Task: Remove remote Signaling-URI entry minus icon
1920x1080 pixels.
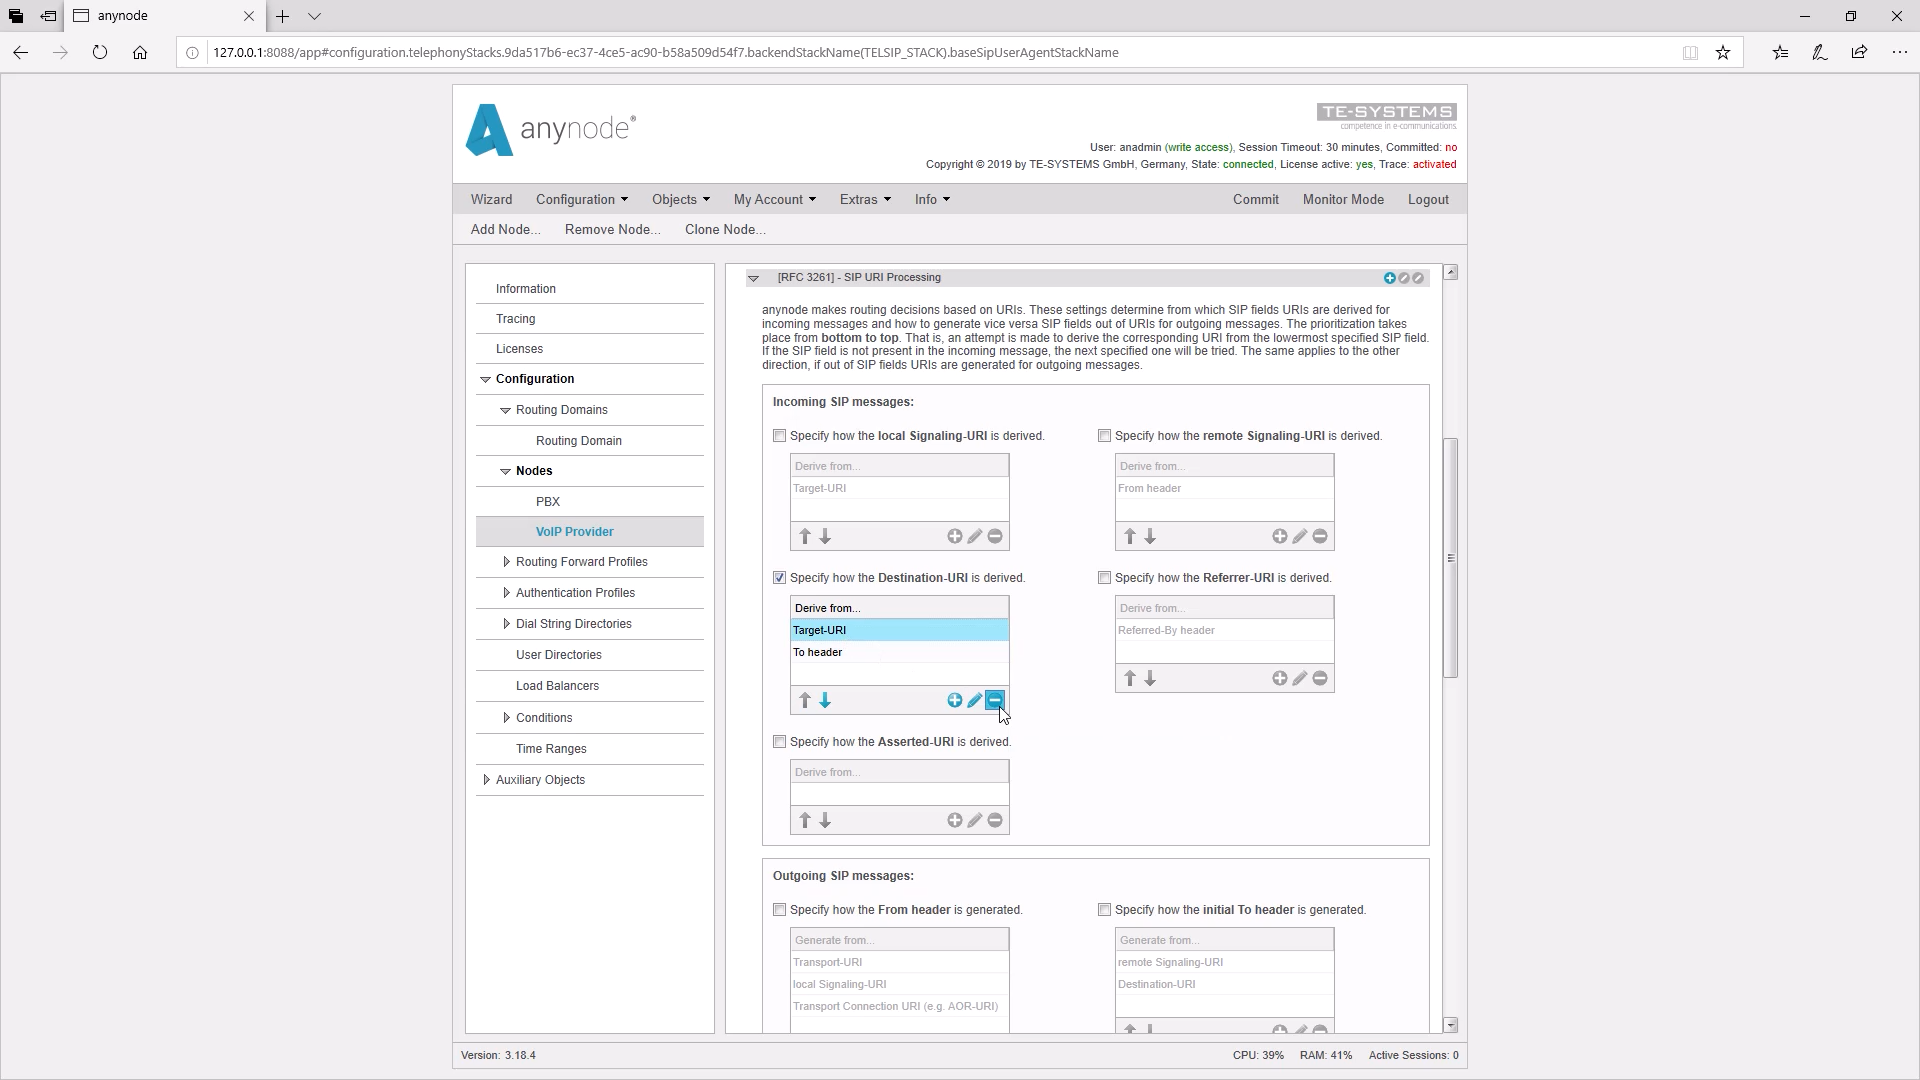Action: (1319, 537)
